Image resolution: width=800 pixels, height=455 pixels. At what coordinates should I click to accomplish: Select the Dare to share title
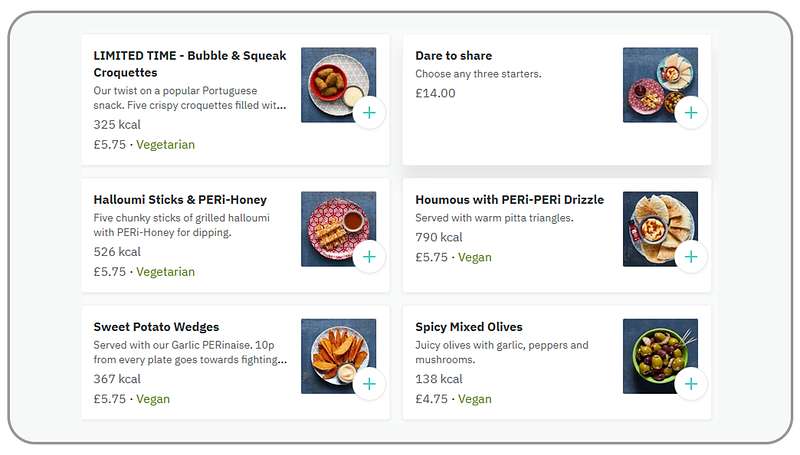pyautogui.click(x=453, y=56)
